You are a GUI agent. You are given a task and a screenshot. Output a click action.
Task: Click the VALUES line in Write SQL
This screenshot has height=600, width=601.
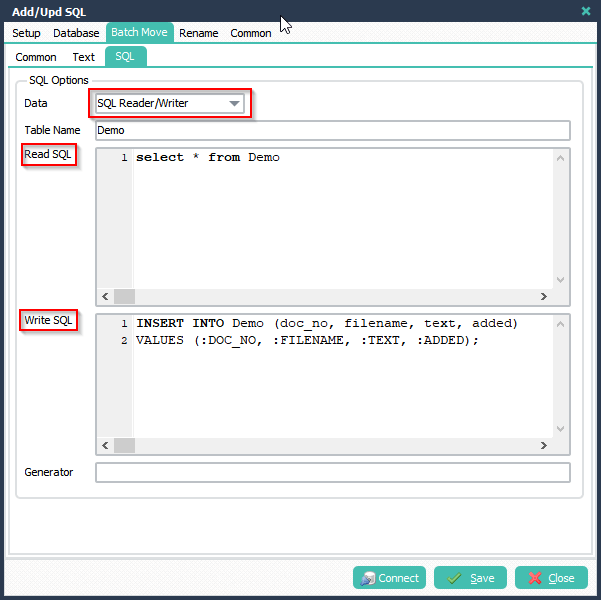307,340
